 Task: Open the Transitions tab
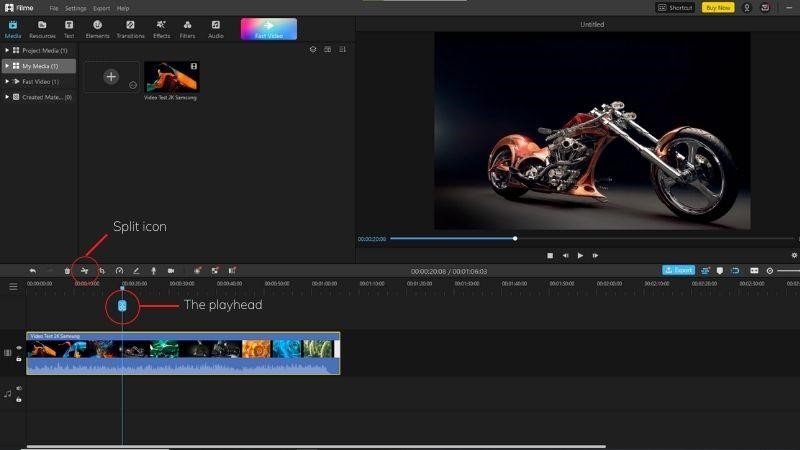(131, 29)
